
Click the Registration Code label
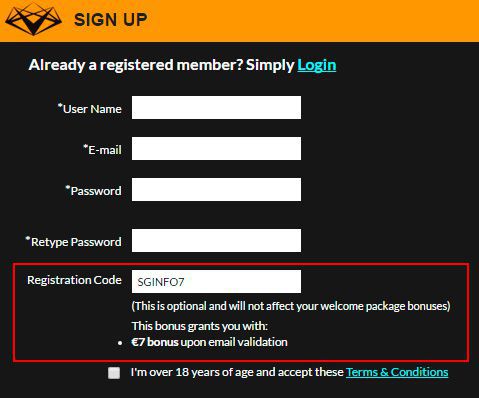tap(74, 280)
